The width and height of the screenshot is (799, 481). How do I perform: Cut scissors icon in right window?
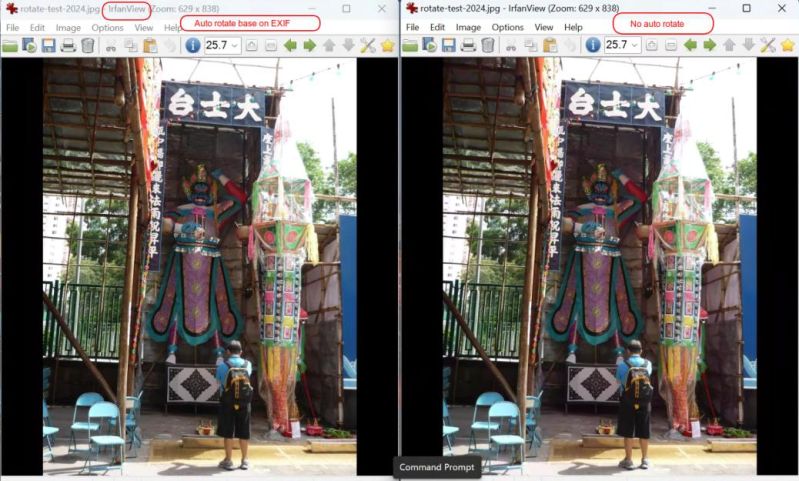point(511,46)
